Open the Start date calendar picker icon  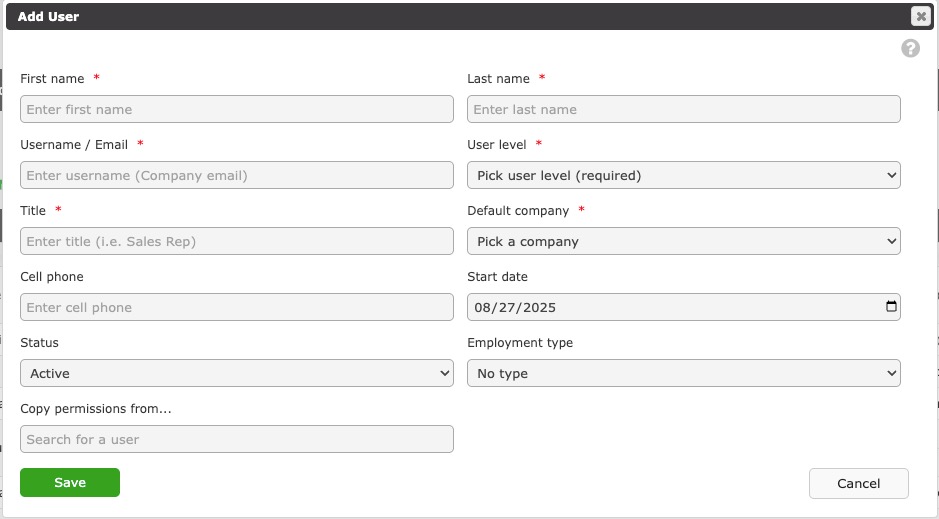pyautogui.click(x=891, y=306)
